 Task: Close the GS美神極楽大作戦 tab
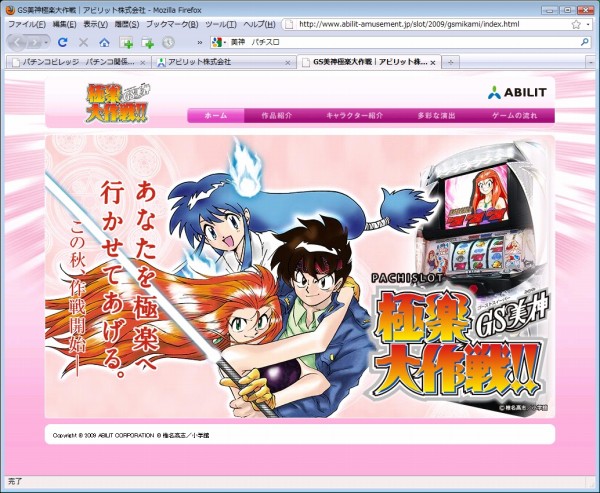click(x=433, y=63)
